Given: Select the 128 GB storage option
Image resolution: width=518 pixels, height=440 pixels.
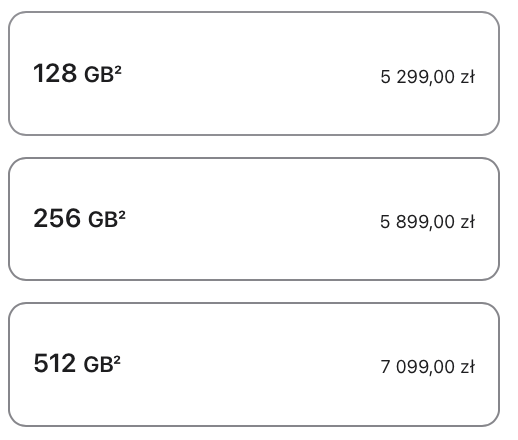Looking at the screenshot, I should pyautogui.click(x=254, y=74).
